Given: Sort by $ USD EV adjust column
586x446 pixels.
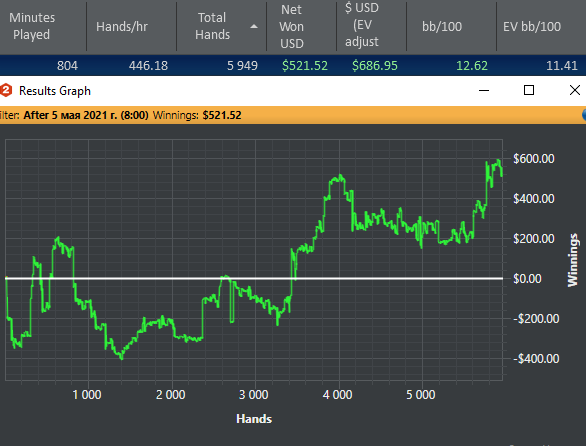Looking at the screenshot, I should coord(362,25).
